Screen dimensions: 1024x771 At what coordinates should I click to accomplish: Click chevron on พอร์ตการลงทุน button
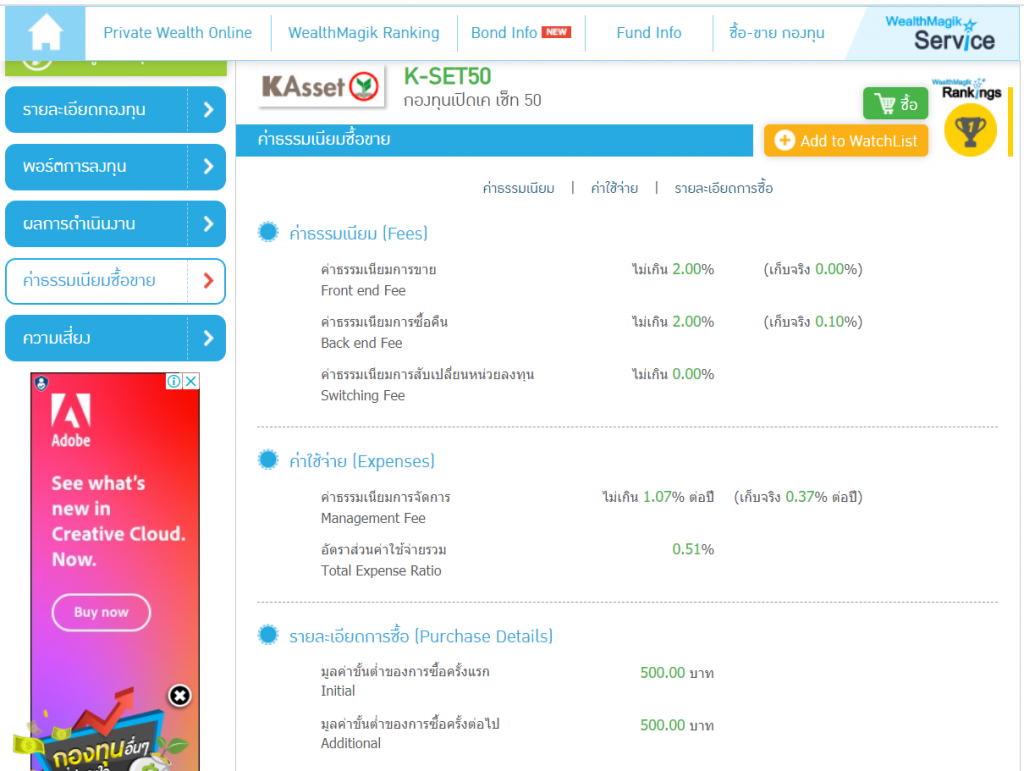coord(208,167)
